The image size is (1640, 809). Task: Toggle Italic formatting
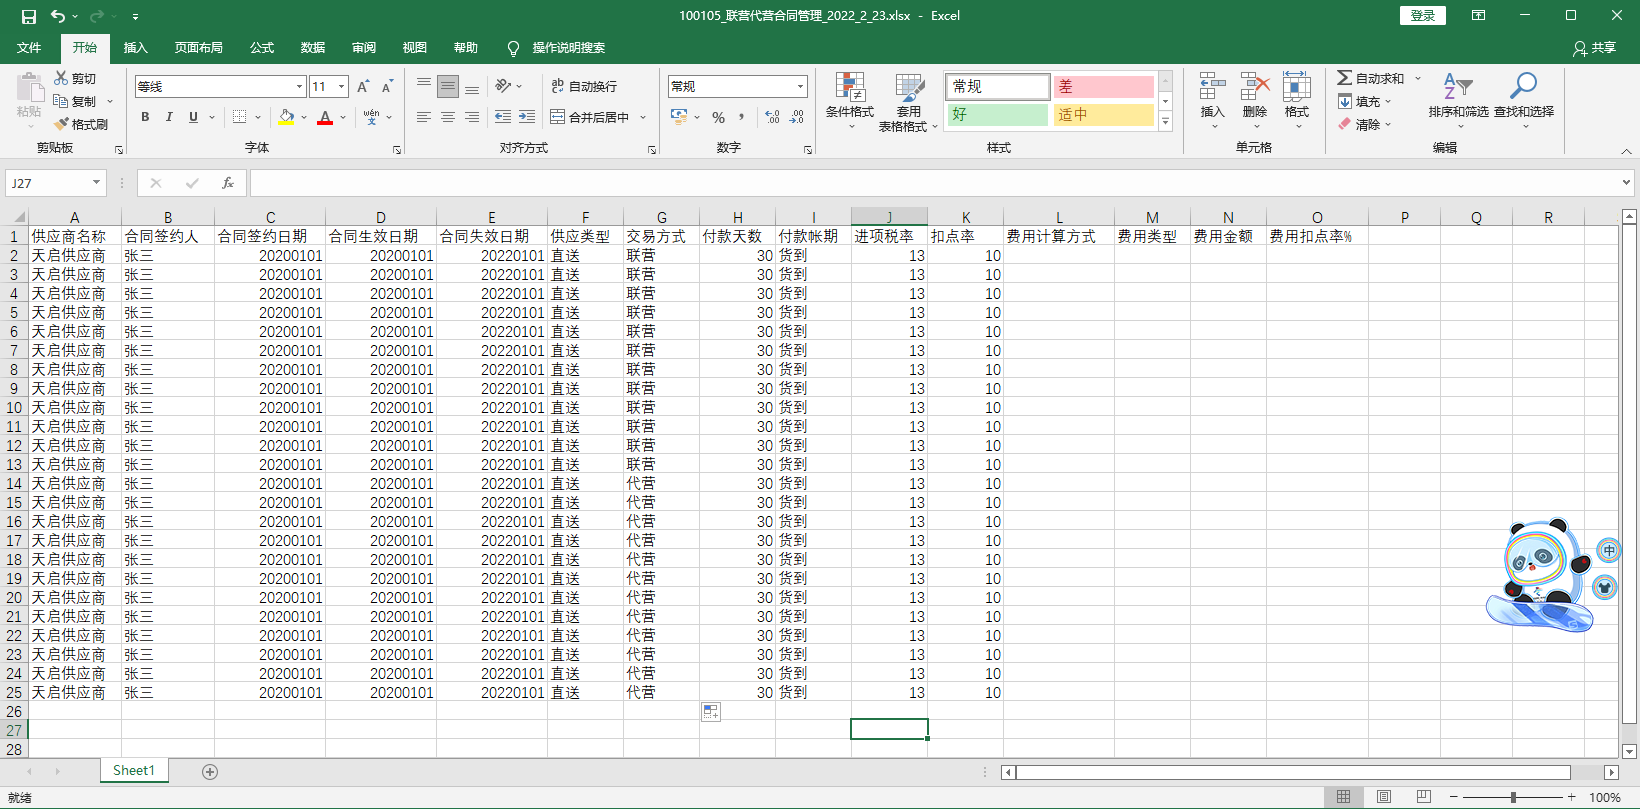tap(169, 117)
